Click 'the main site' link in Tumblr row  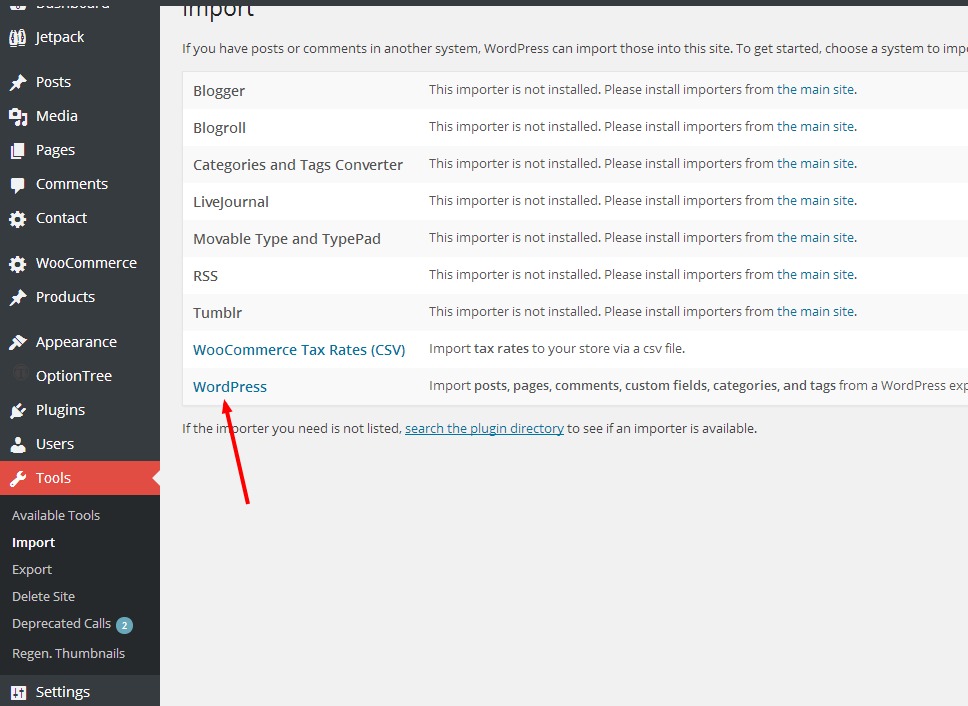(x=816, y=312)
